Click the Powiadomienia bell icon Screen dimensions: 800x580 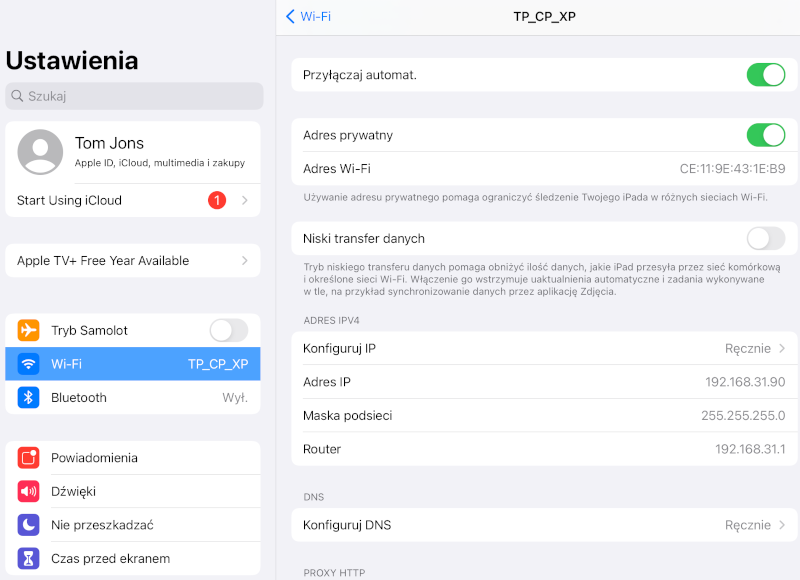(x=28, y=458)
